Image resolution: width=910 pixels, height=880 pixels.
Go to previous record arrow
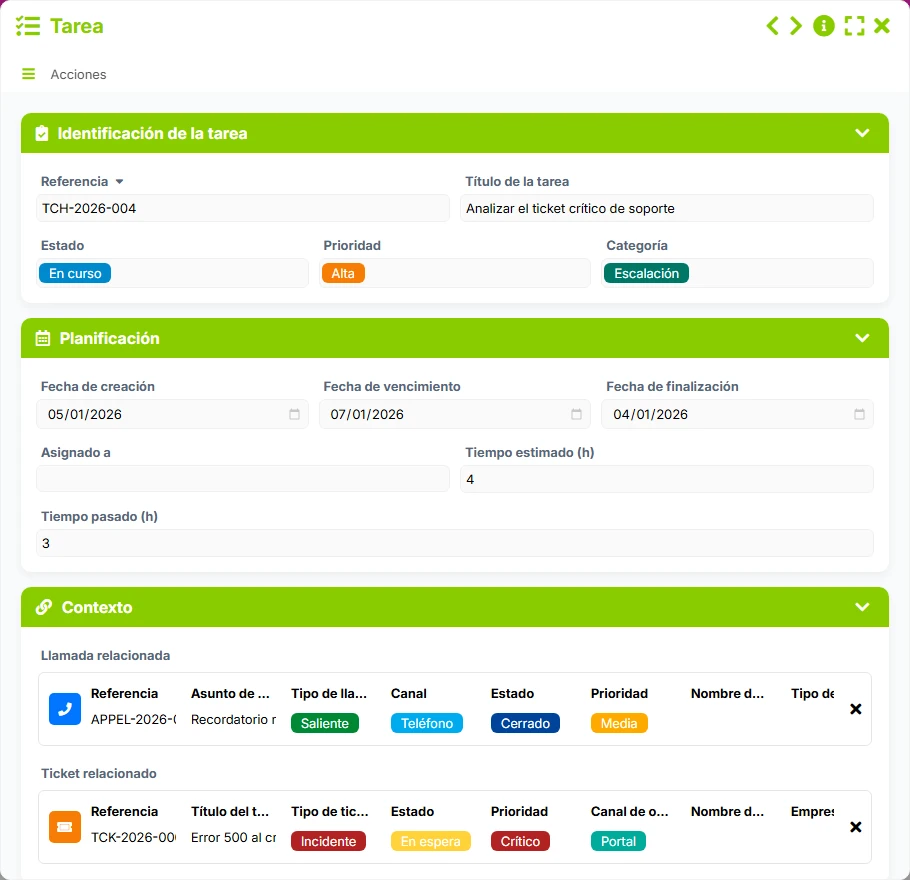click(x=772, y=26)
